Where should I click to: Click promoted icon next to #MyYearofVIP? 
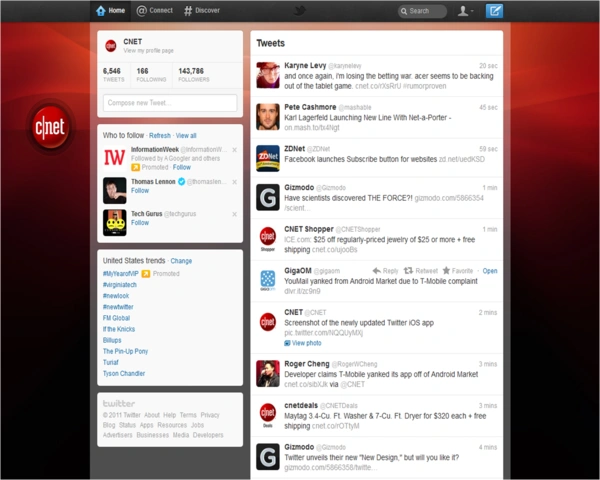[146, 274]
